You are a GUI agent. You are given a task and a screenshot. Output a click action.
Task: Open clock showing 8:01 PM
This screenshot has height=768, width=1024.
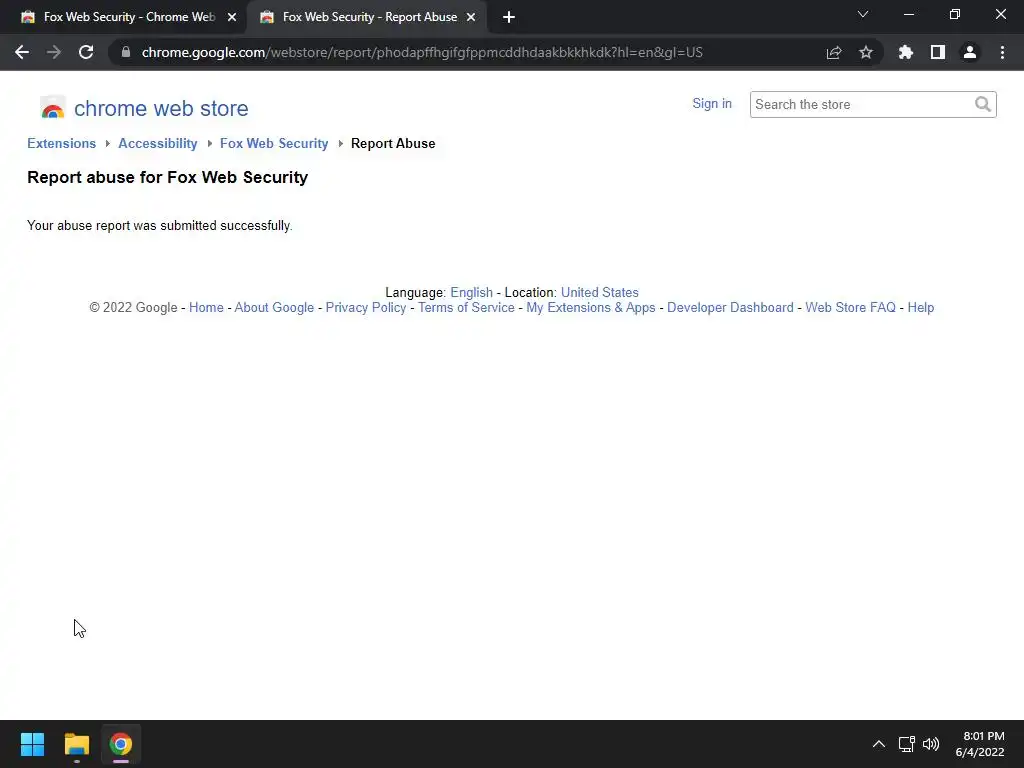pos(980,744)
